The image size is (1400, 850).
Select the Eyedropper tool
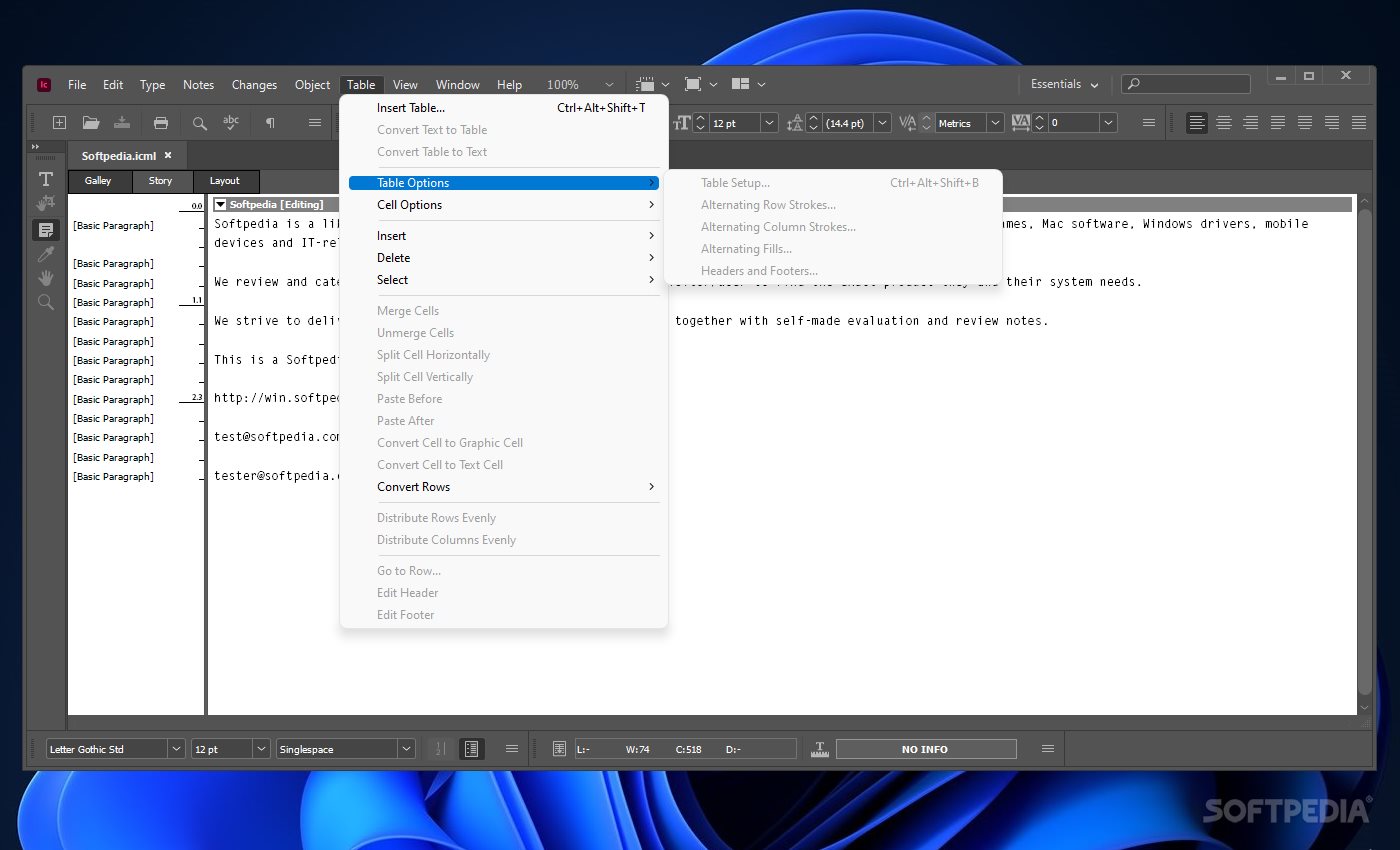(45, 254)
